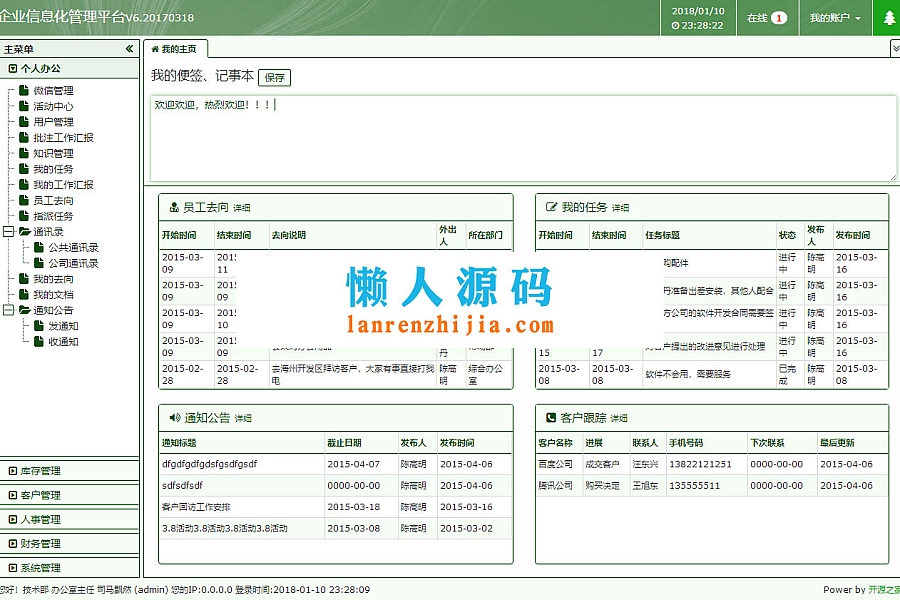Select notice 客户回访工作安排
The height and width of the screenshot is (600, 900).
pyautogui.click(x=335, y=507)
